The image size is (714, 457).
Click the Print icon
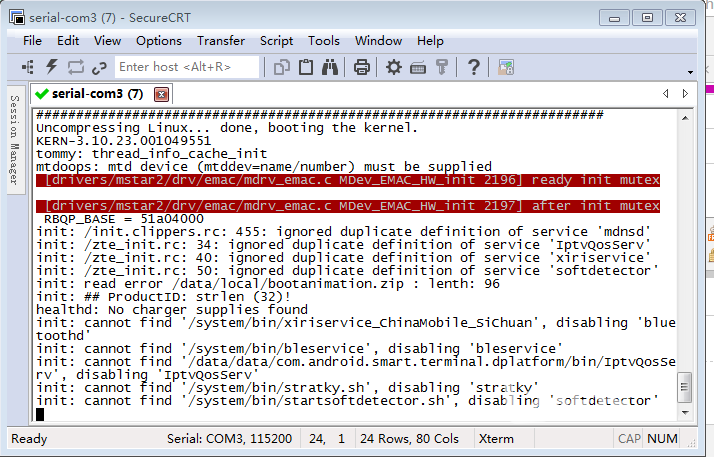(362, 67)
